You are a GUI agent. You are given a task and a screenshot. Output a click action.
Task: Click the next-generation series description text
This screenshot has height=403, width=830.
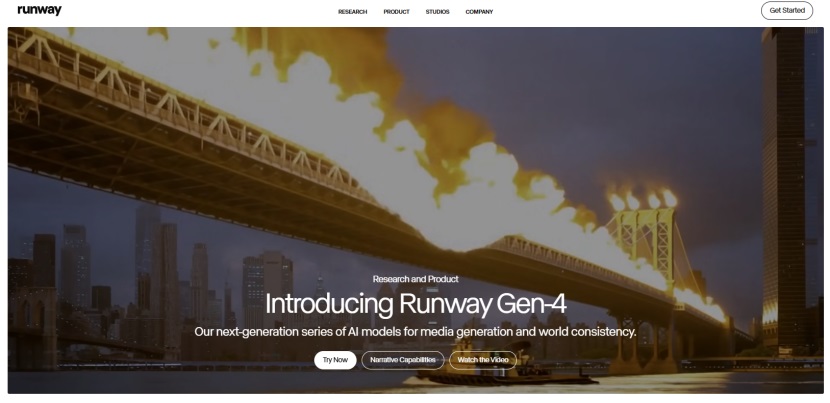click(416, 332)
